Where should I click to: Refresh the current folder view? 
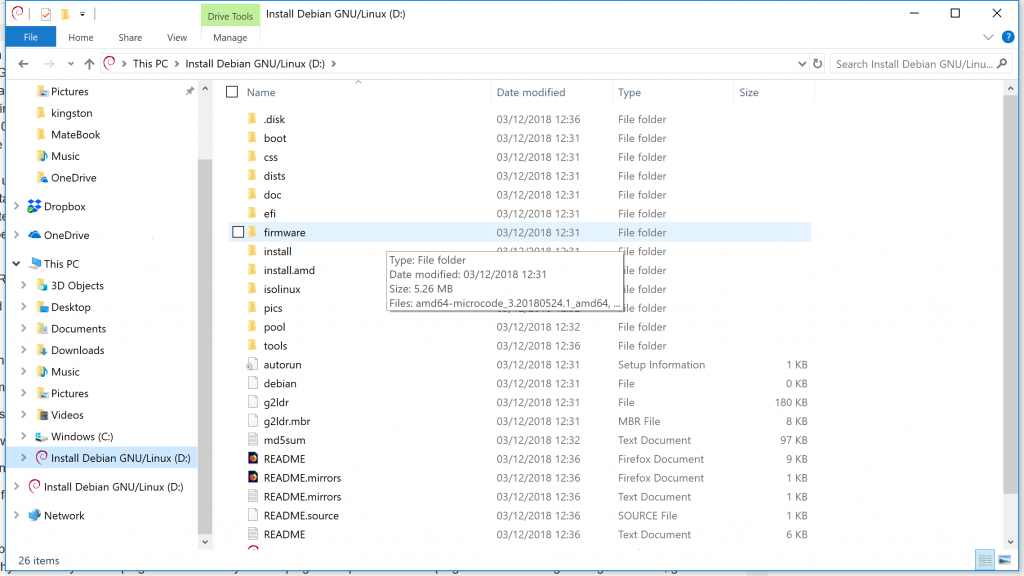coord(817,64)
